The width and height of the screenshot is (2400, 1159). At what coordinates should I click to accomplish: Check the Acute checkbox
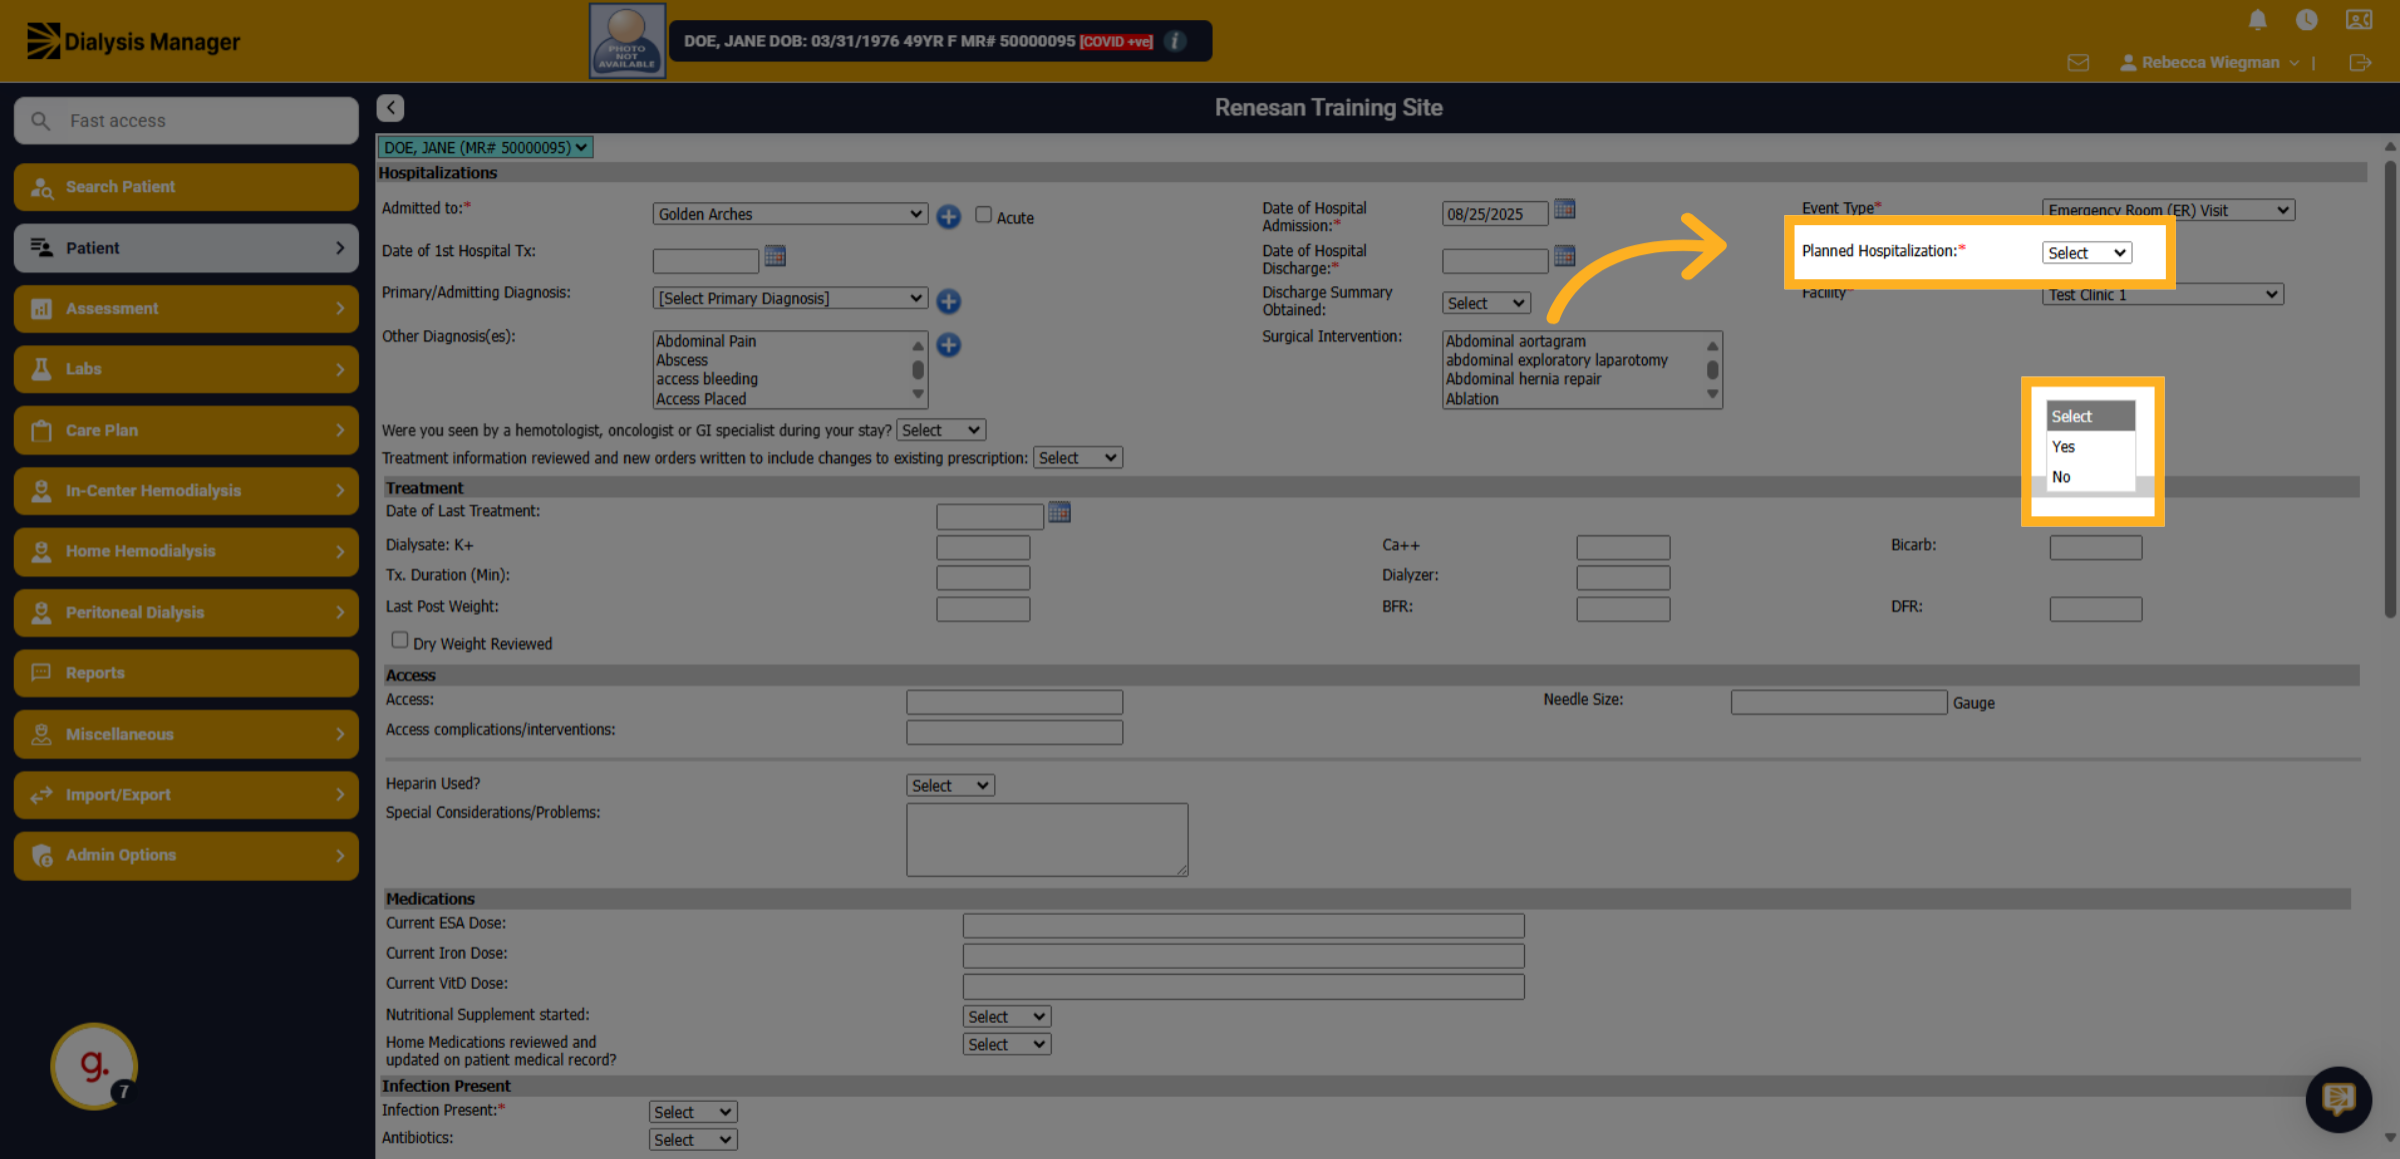(x=983, y=215)
